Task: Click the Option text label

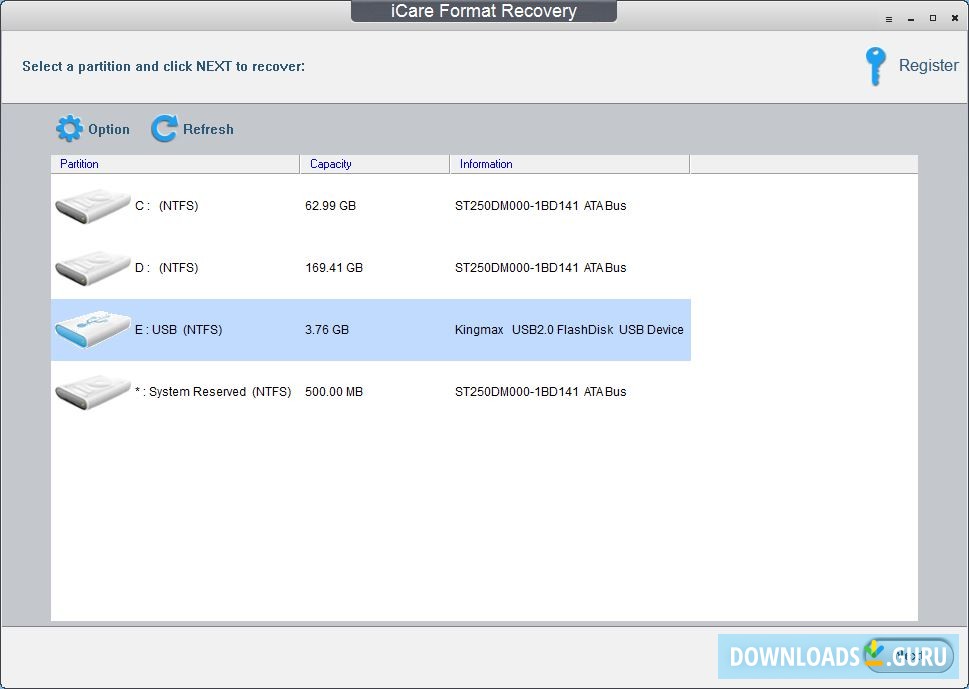Action: tap(109, 129)
